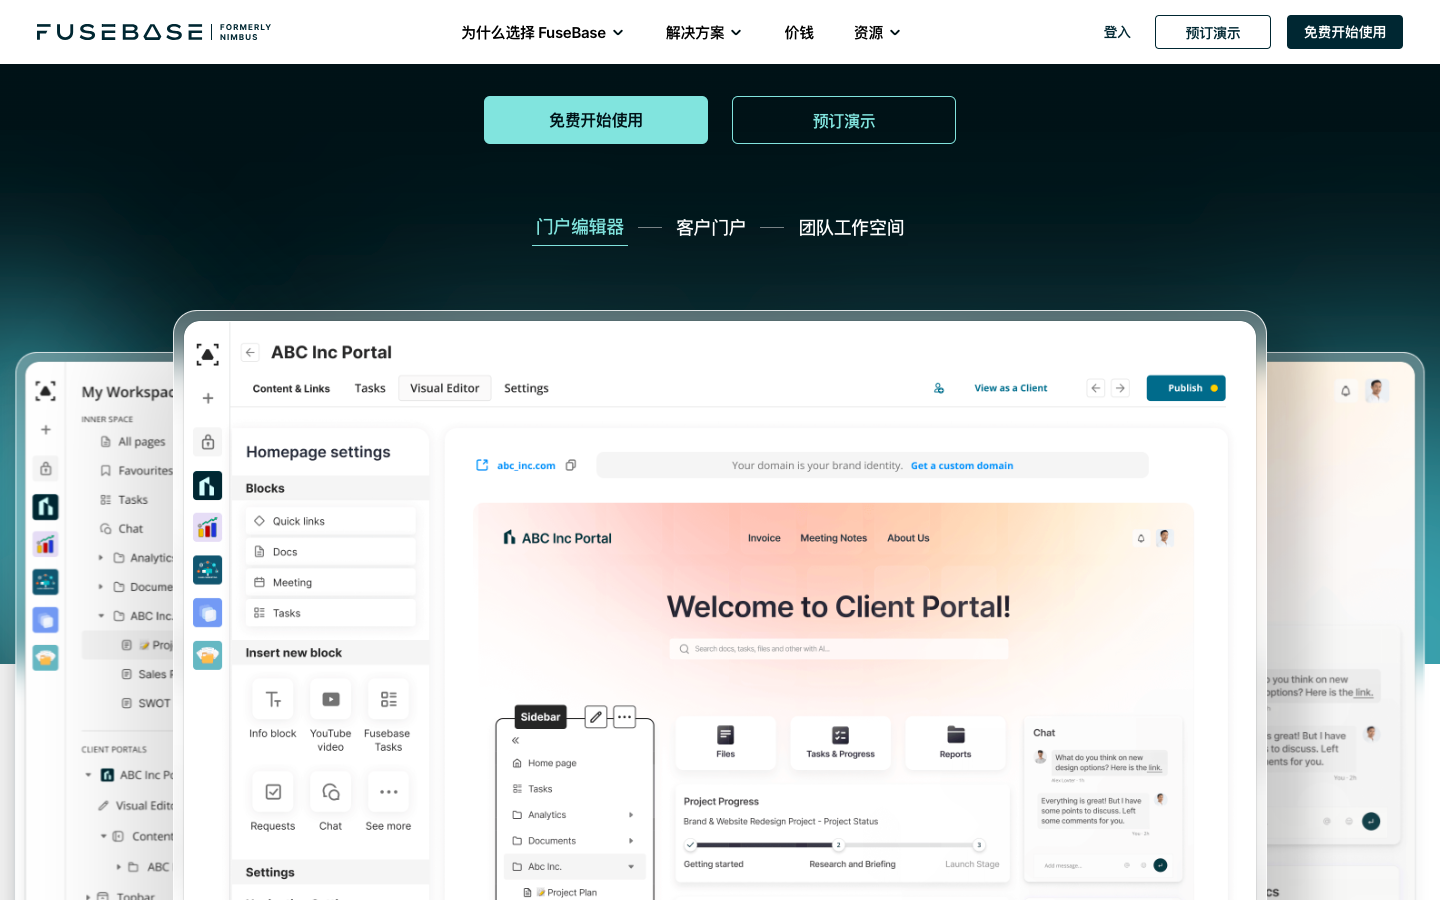Click the copy icon next to abc_inc.com

pos(571,465)
